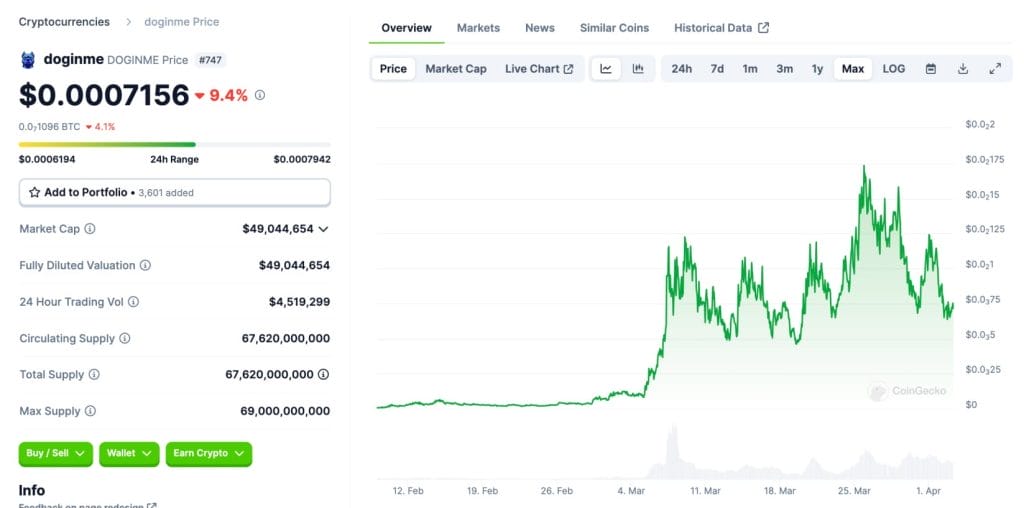Open the Historical Data tab

coord(721,28)
